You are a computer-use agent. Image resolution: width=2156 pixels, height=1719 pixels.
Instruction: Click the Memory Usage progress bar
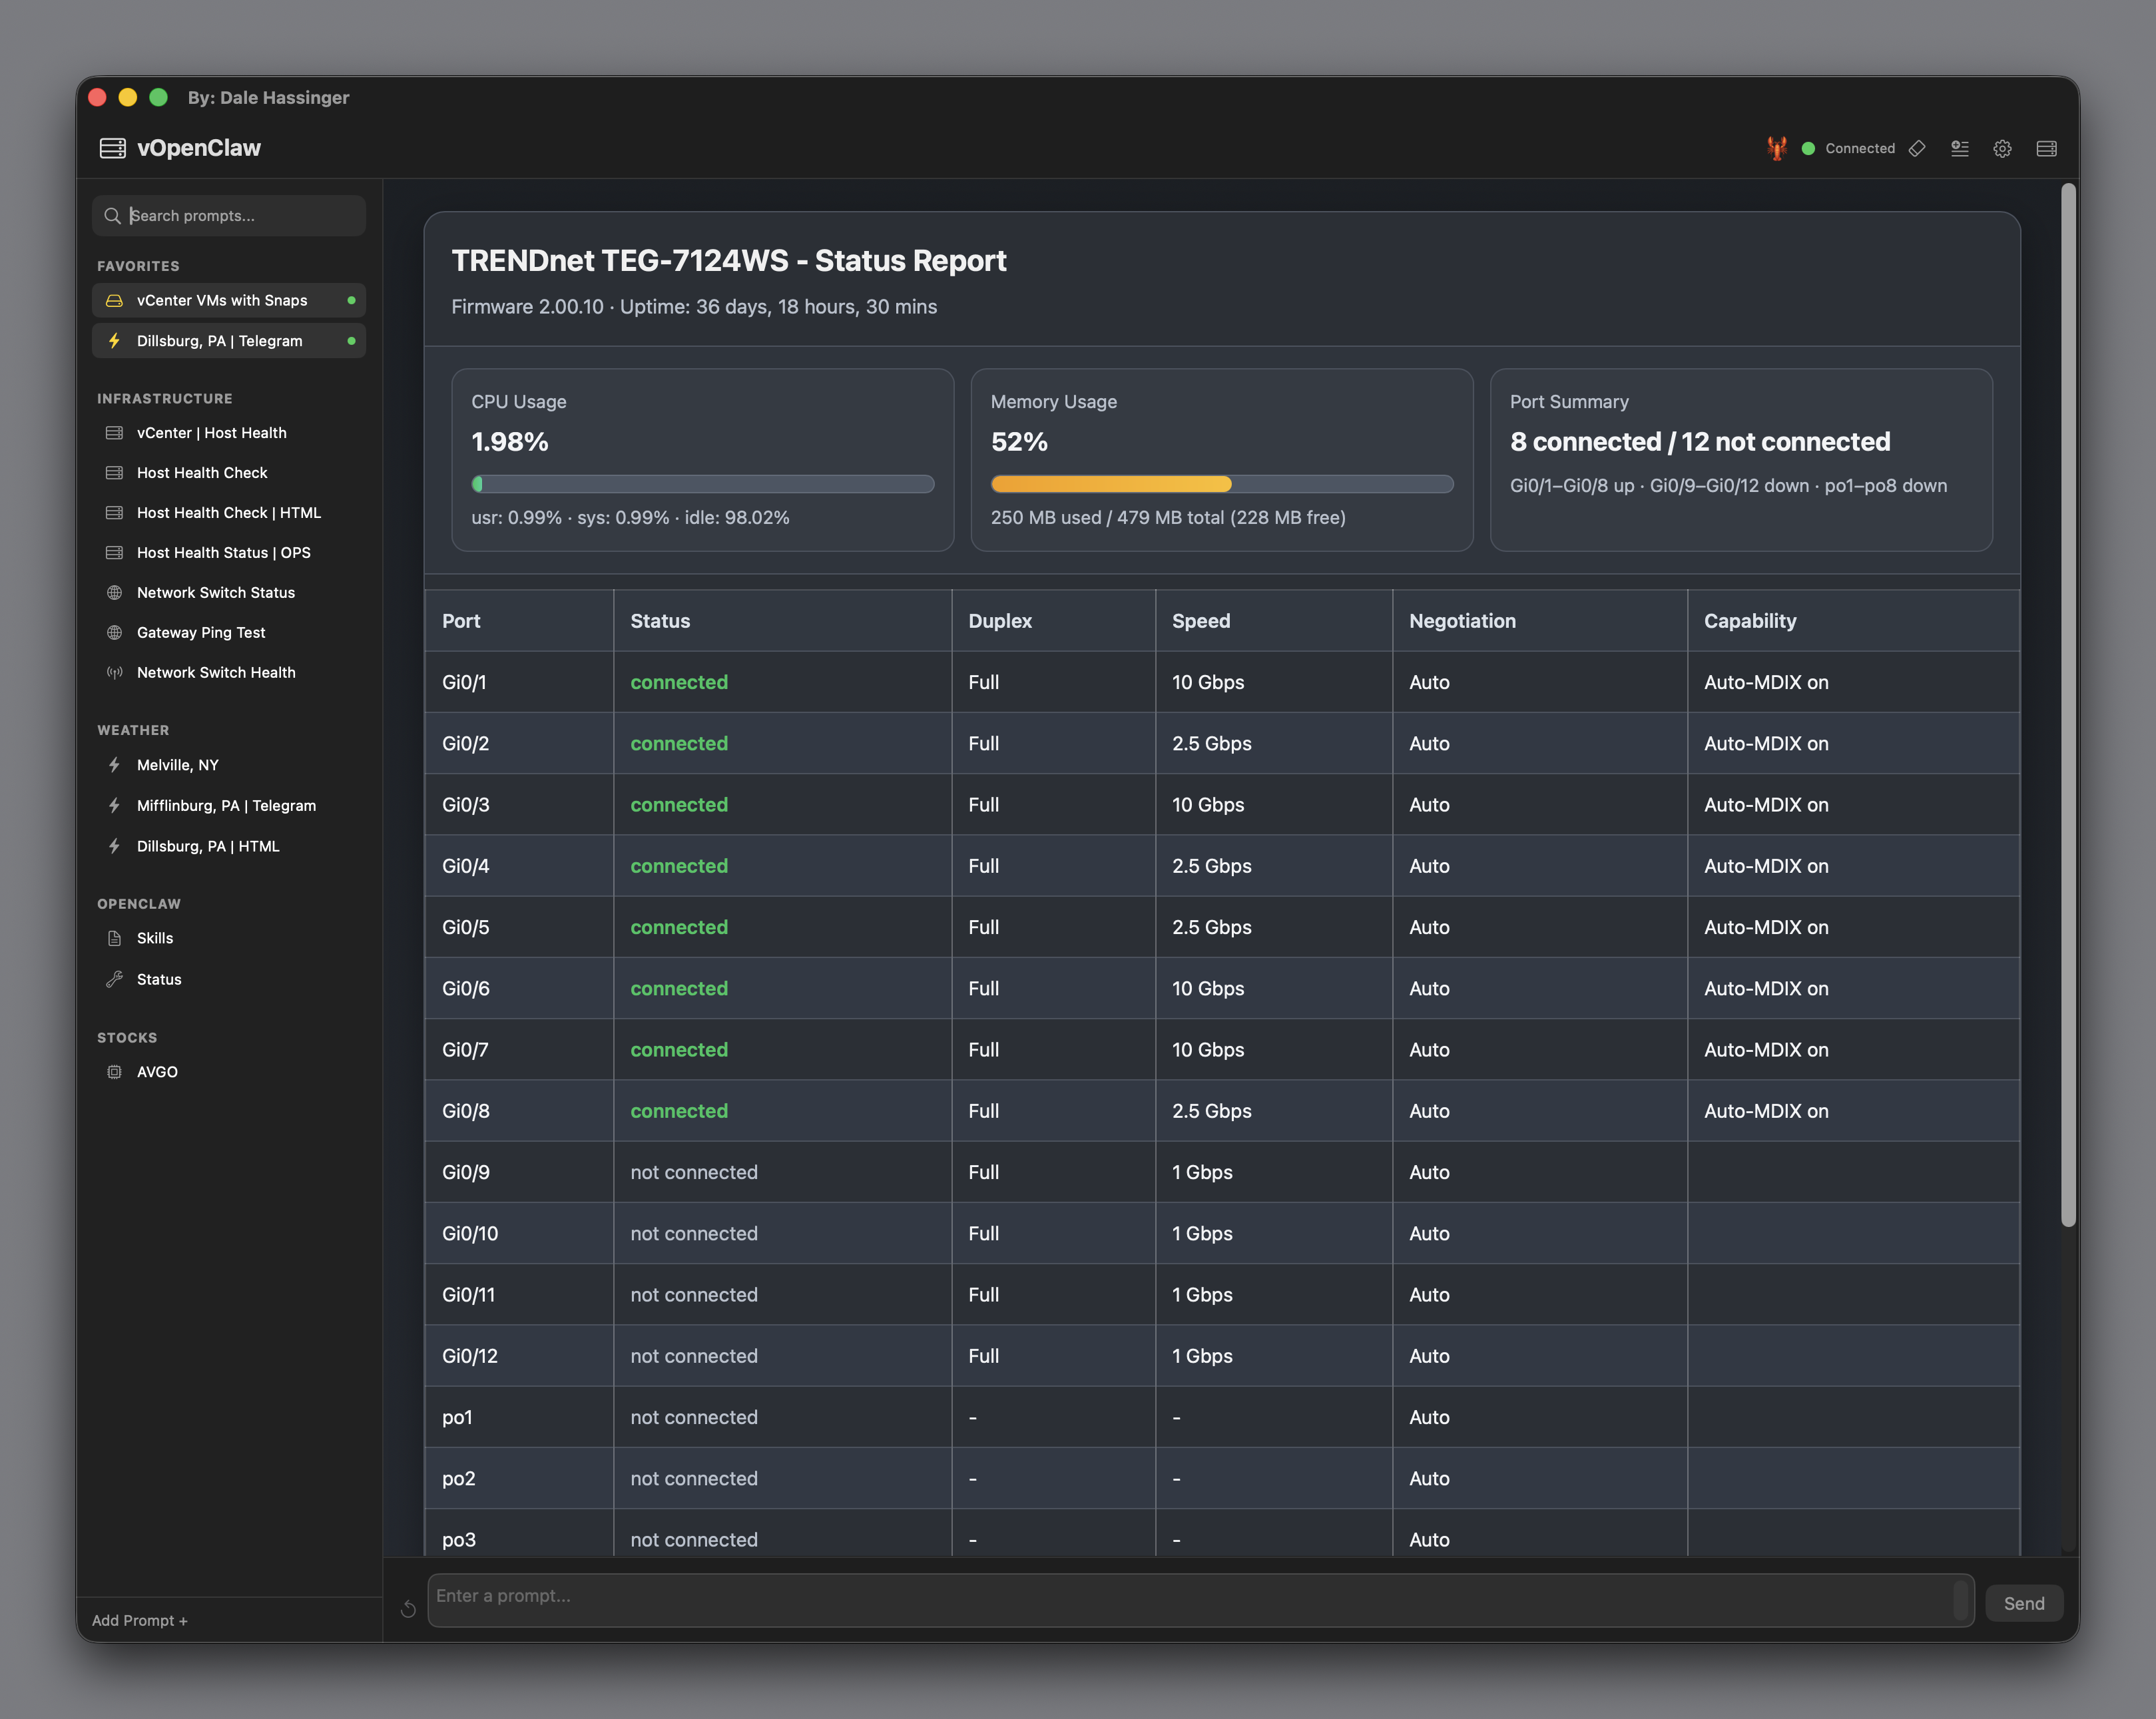[1221, 484]
